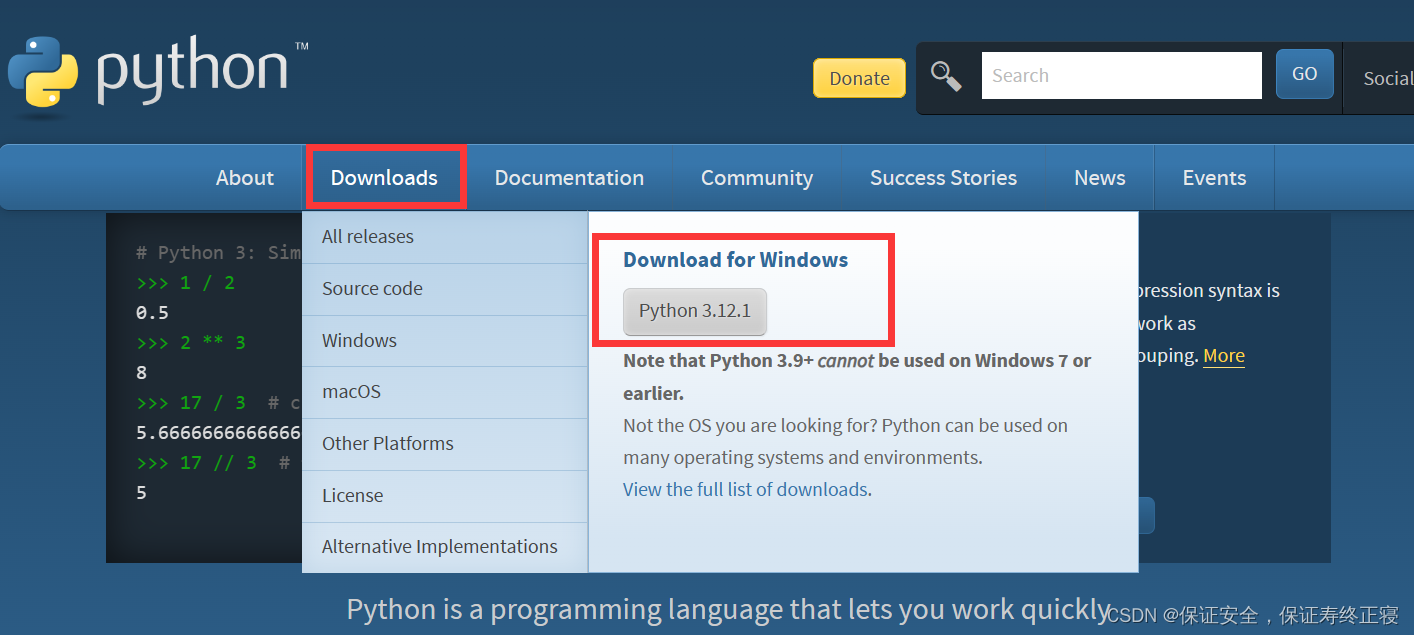The image size is (1414, 635).
Task: Click the GO search button
Action: click(x=1304, y=74)
